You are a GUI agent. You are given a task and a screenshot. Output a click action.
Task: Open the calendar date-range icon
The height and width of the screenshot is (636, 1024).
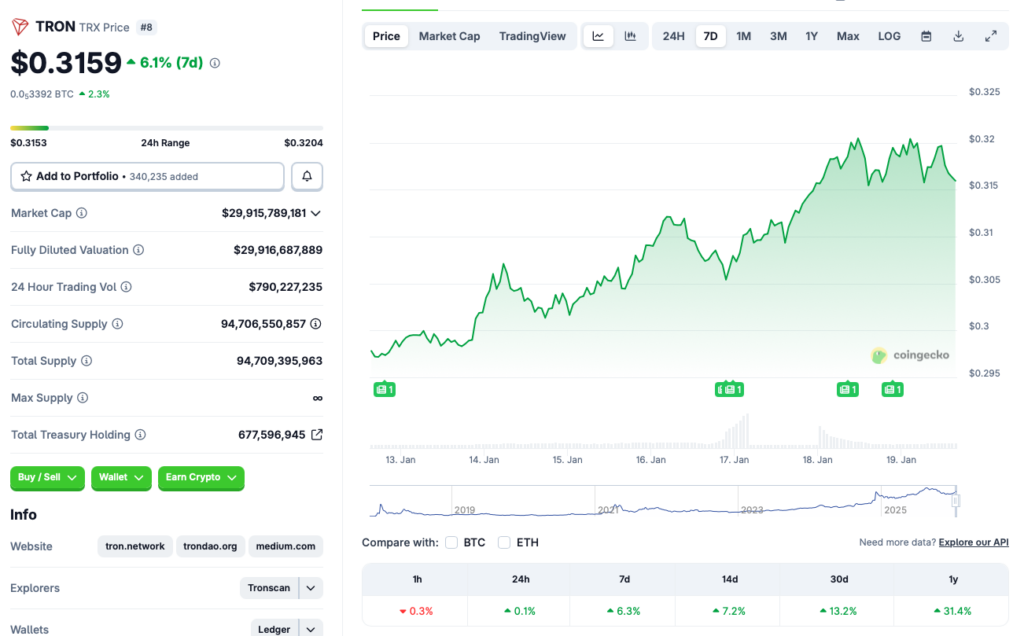[925, 35]
